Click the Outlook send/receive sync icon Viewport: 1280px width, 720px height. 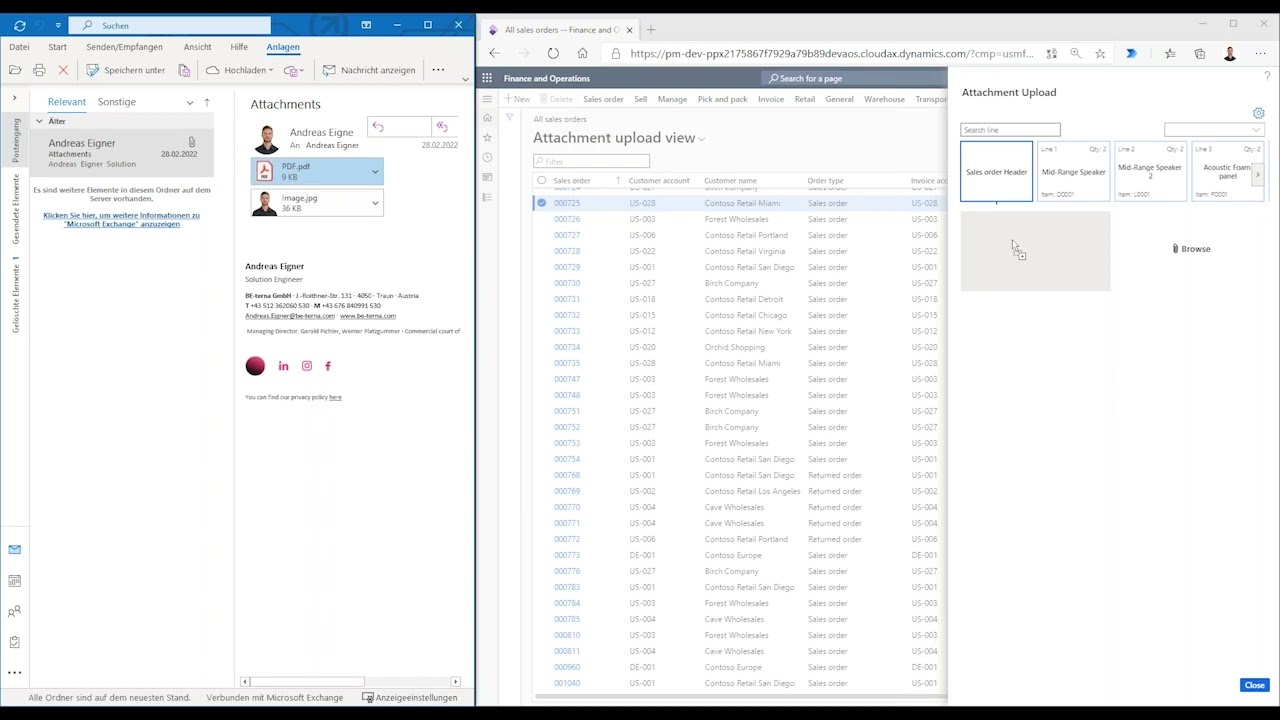coord(19,25)
